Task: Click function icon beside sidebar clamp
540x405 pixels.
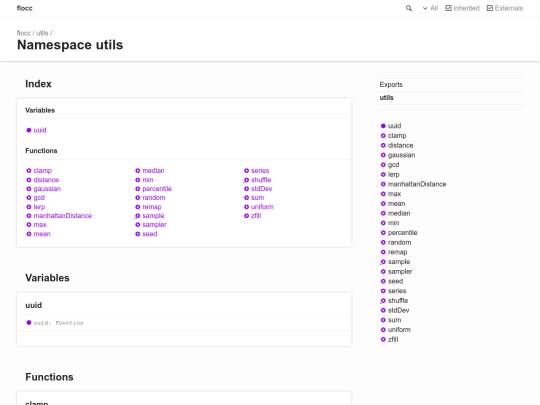Action: pos(383,136)
